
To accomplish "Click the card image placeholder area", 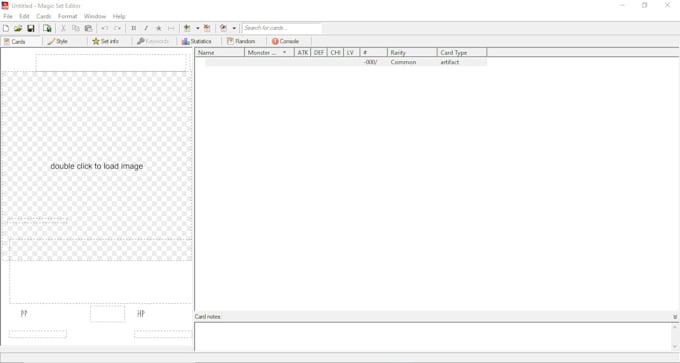I will click(x=96, y=166).
